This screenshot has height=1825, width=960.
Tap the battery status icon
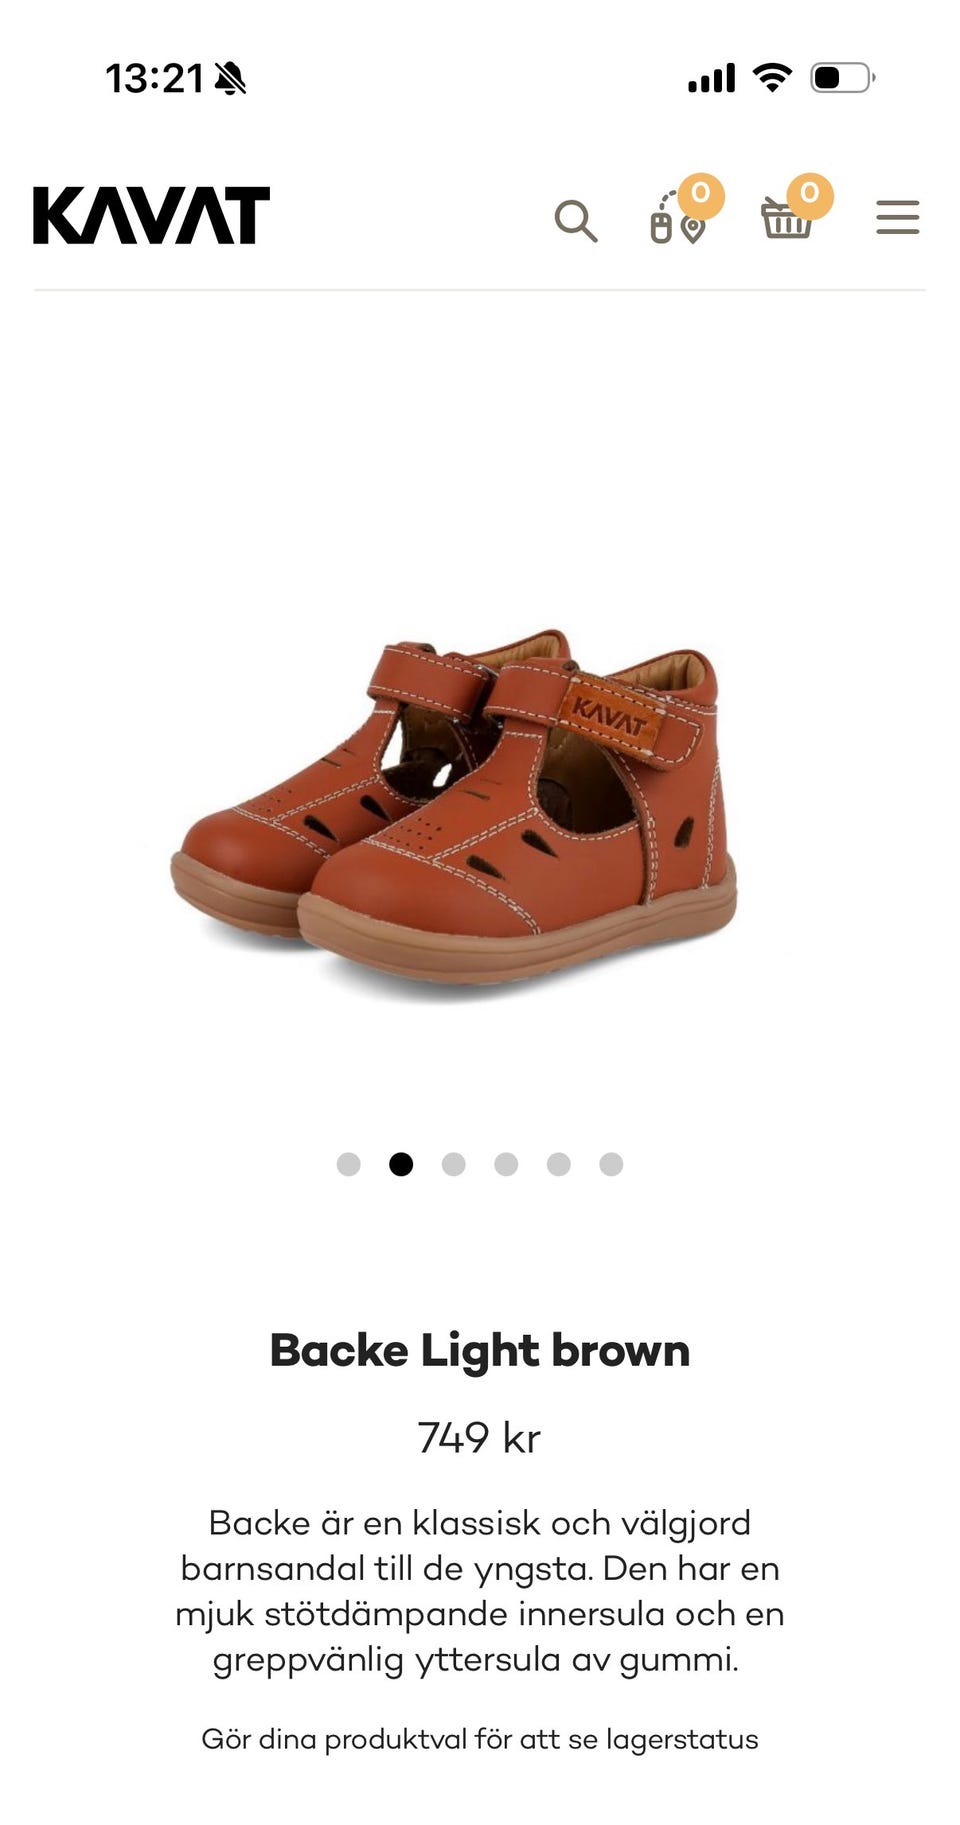pyautogui.click(x=842, y=77)
